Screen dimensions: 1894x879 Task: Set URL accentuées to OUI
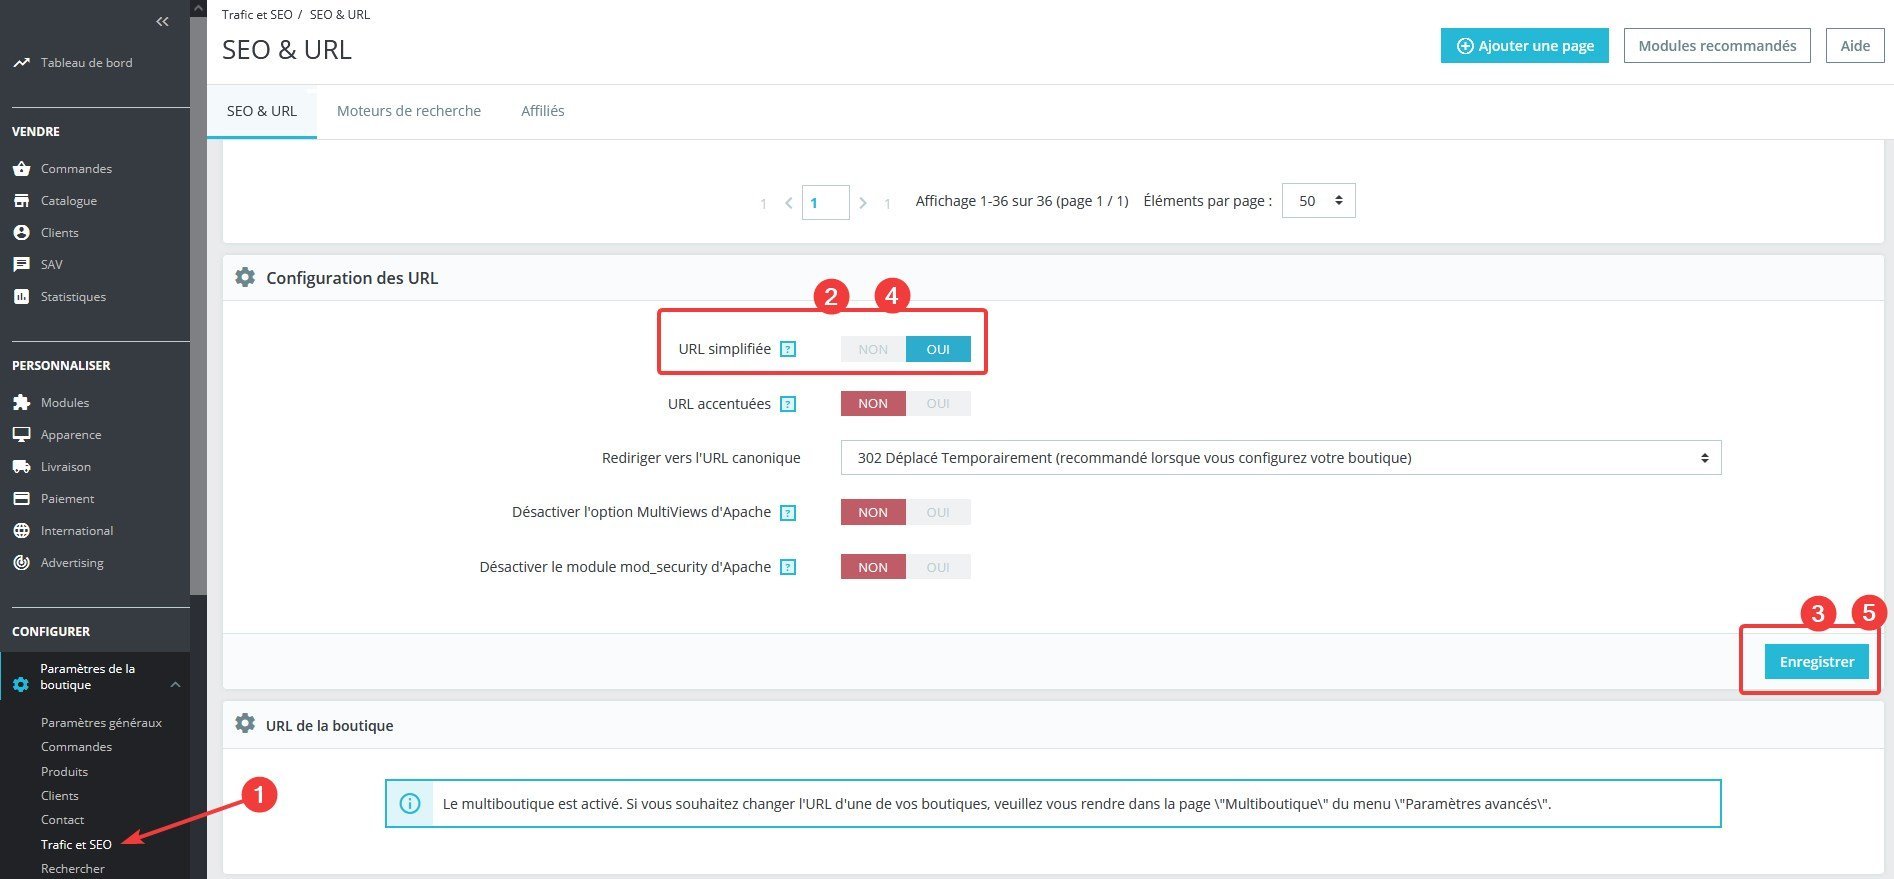click(x=938, y=404)
